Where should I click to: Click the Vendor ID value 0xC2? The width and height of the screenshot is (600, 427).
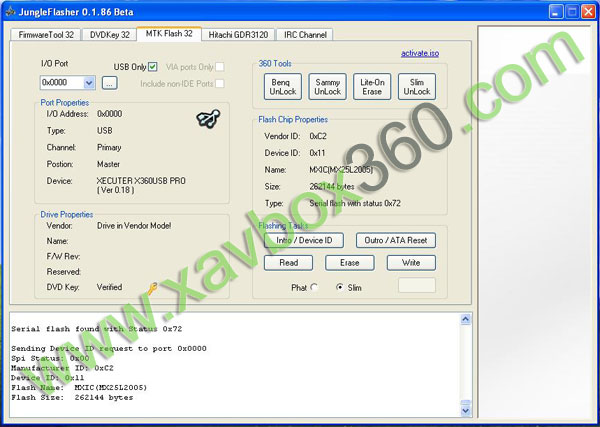(x=318, y=136)
